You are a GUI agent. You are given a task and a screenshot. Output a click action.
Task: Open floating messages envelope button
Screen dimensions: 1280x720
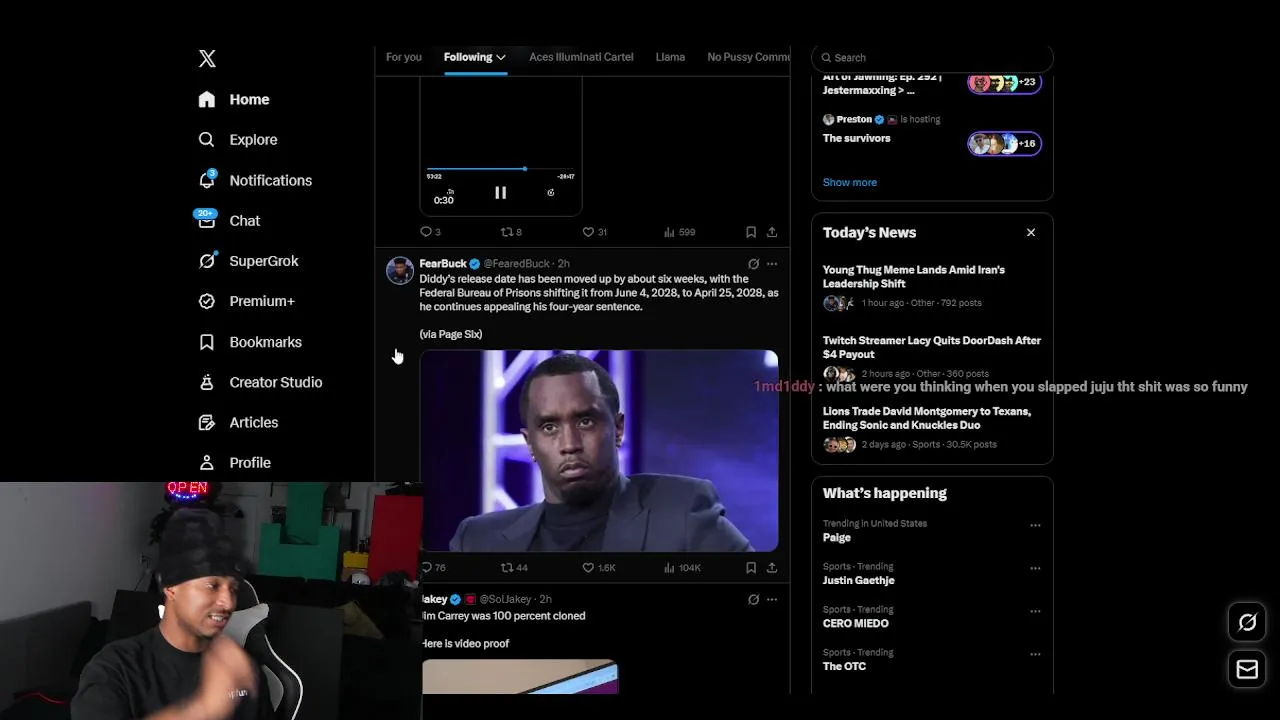(x=1247, y=670)
